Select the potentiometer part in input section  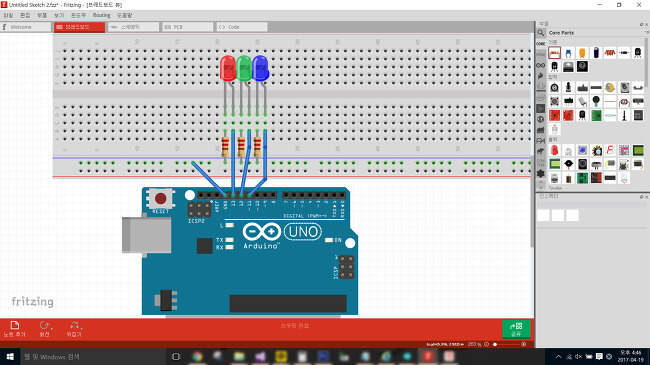coord(554,88)
